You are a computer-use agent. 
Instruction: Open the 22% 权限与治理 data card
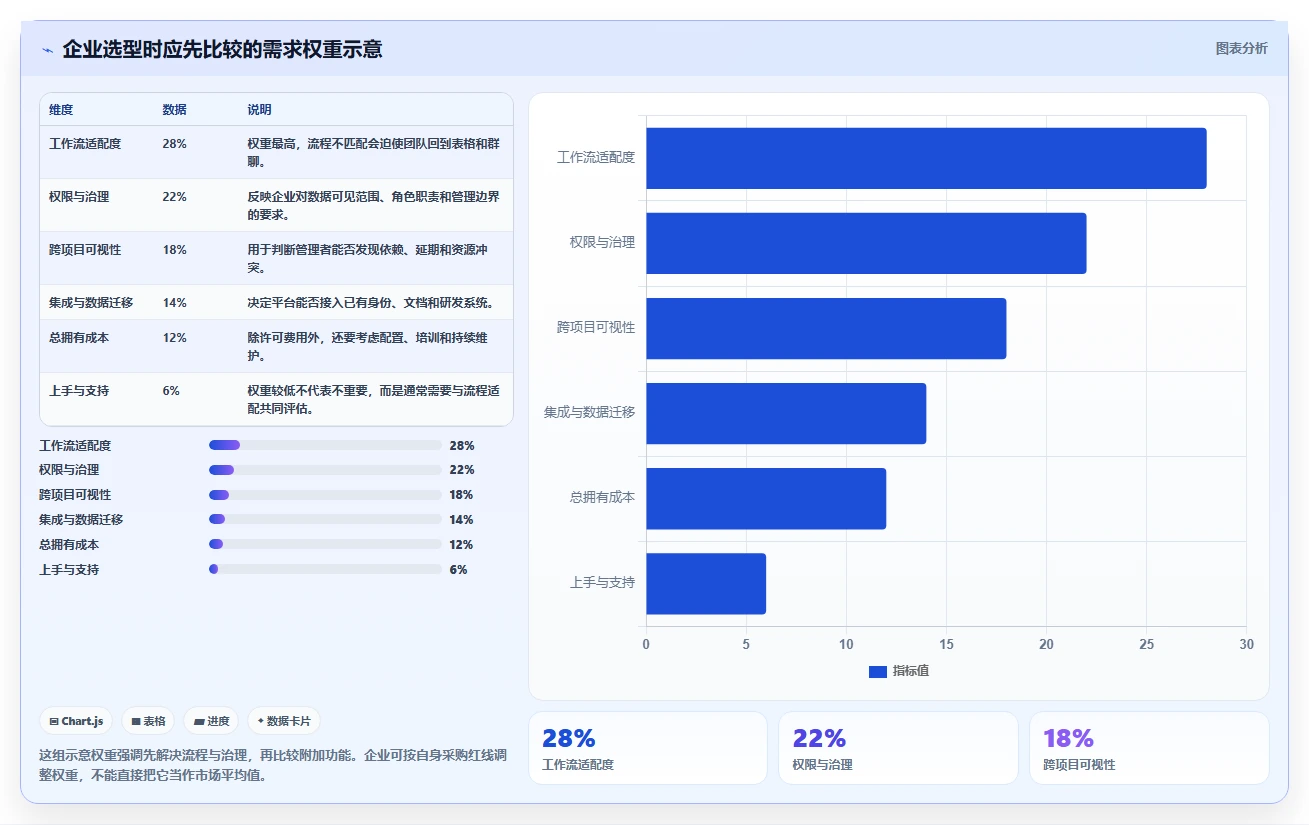point(898,748)
